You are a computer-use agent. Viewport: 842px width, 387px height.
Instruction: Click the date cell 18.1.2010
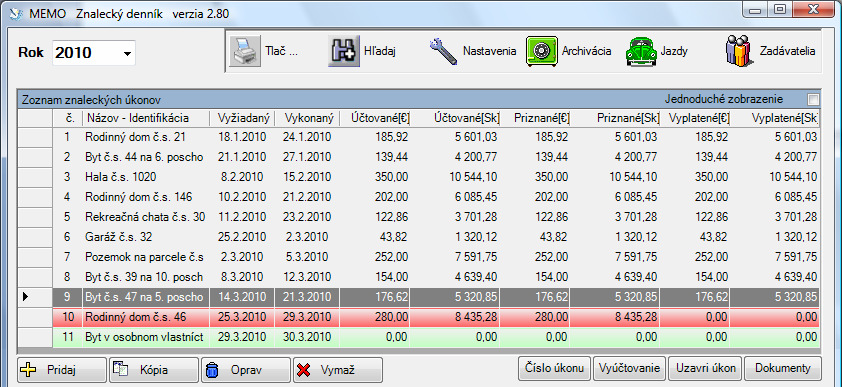[242, 137]
